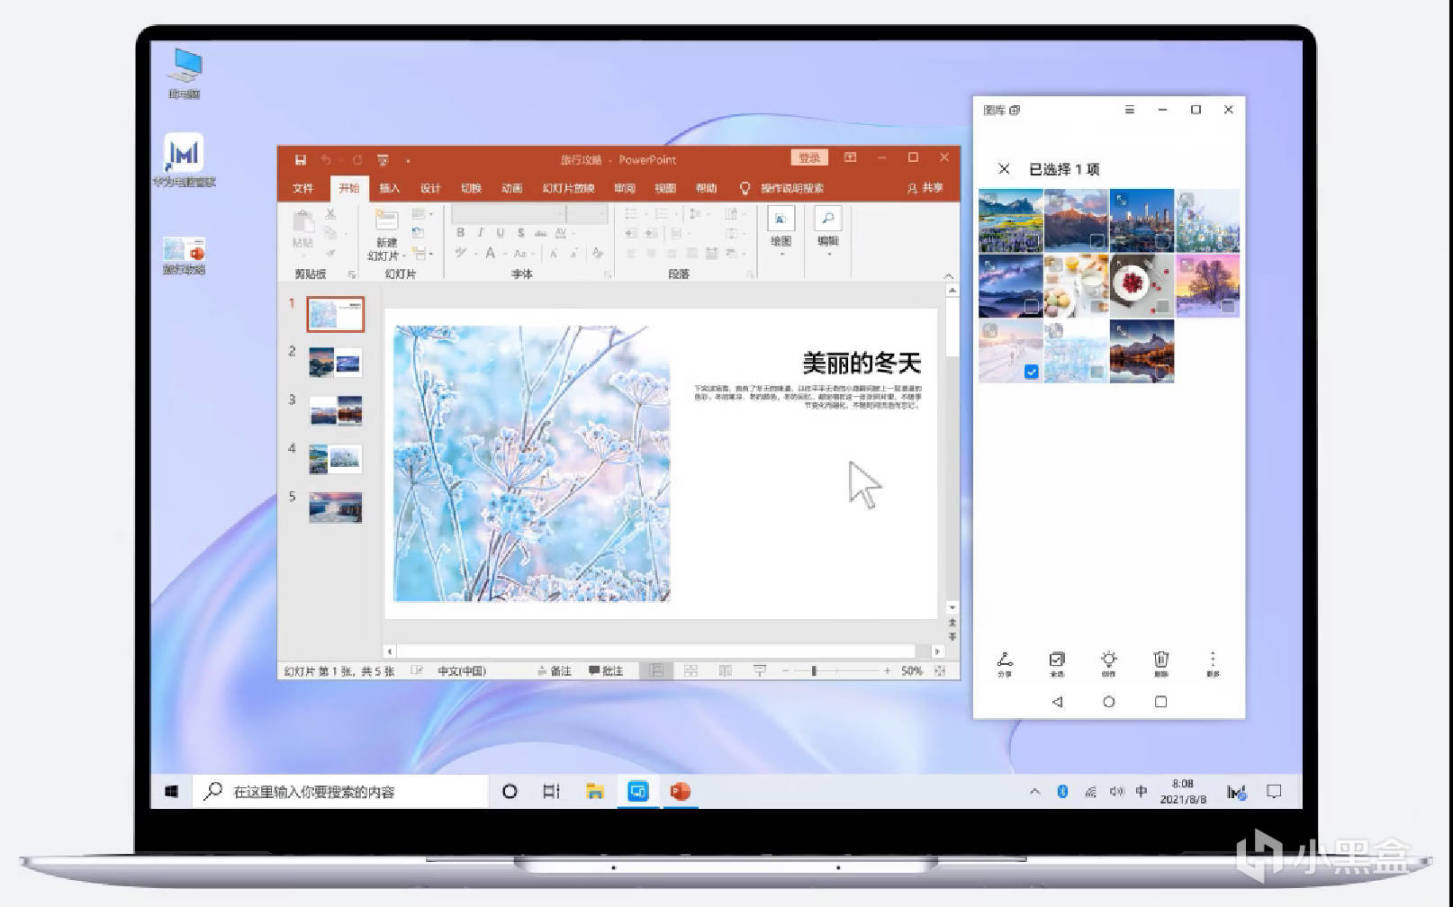The width and height of the screenshot is (1453, 907).
Task: Switch to normal view in status bar
Action: pyautogui.click(x=657, y=671)
